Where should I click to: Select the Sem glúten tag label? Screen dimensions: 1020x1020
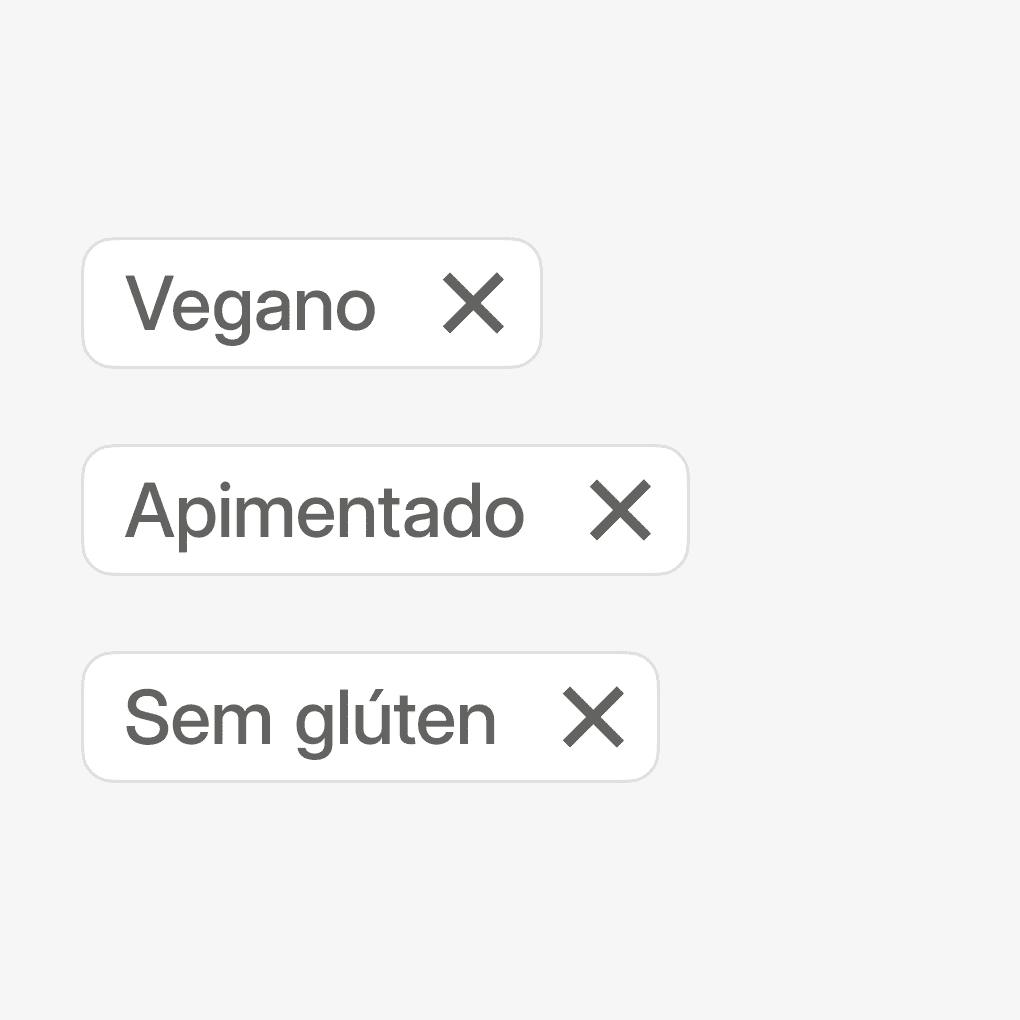coord(310,718)
